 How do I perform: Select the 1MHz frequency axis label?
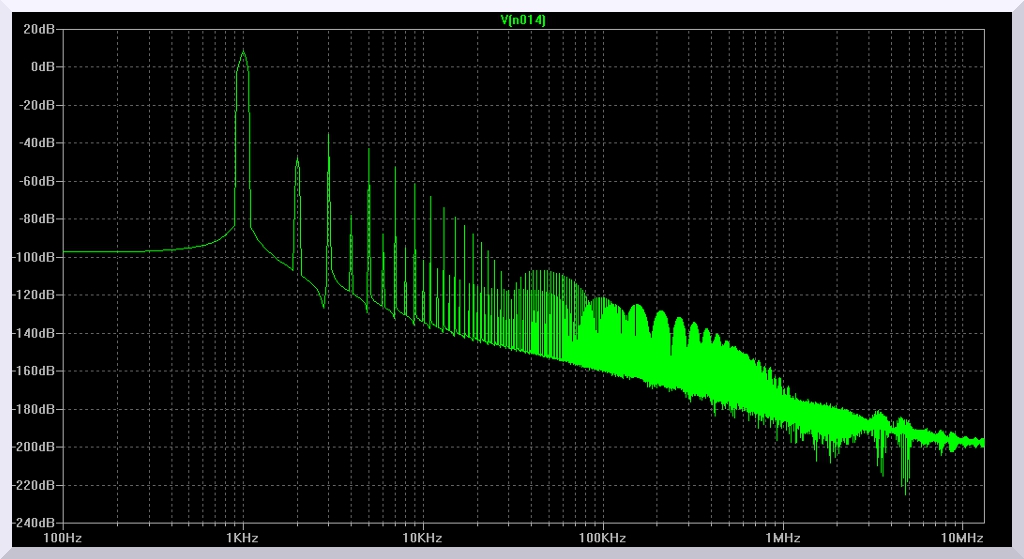tap(782, 538)
